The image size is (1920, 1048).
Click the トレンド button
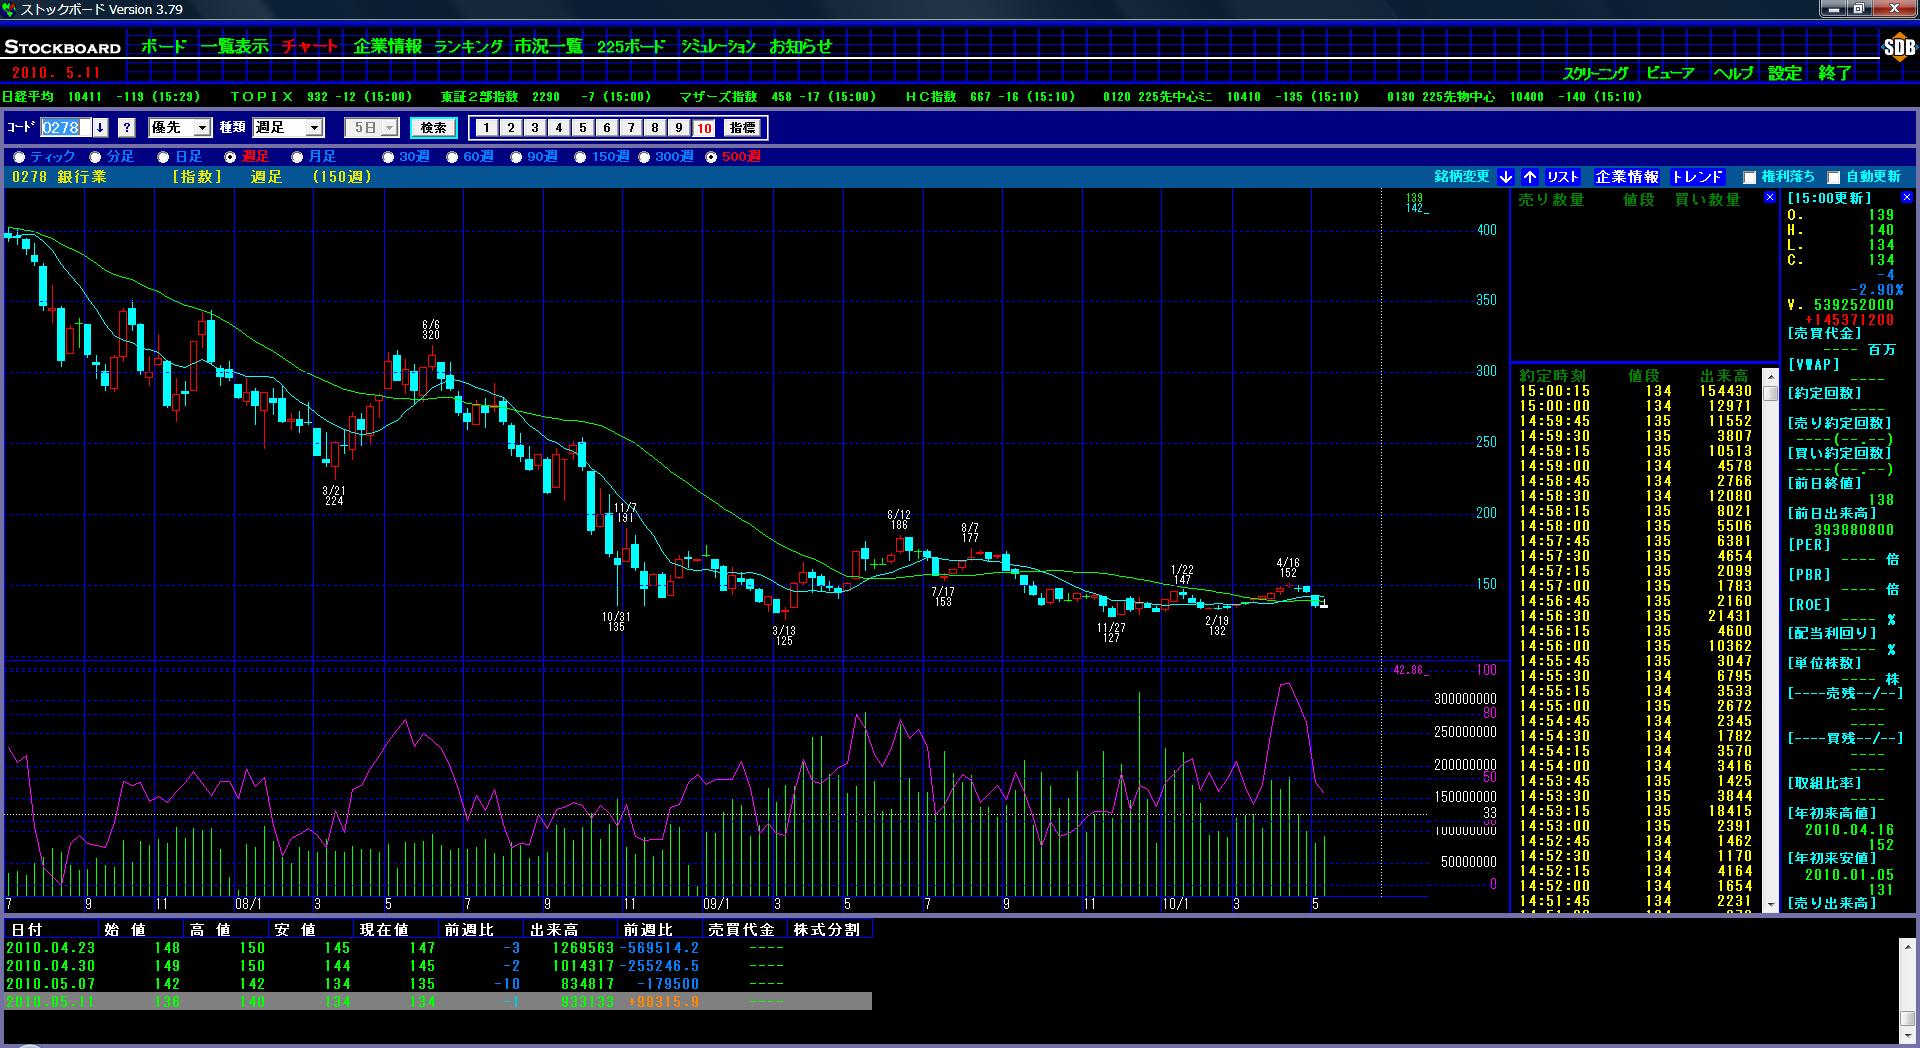click(x=1697, y=177)
